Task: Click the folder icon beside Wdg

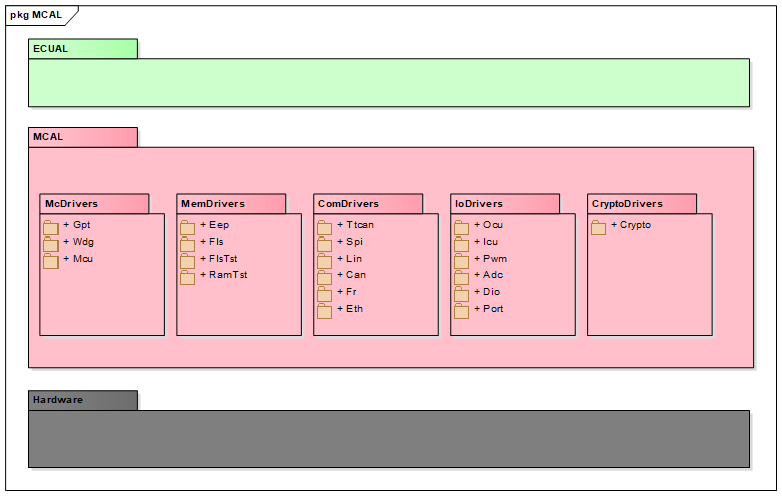Action: point(51,244)
